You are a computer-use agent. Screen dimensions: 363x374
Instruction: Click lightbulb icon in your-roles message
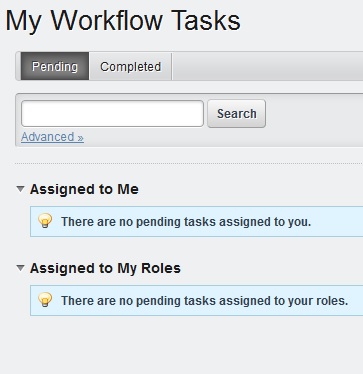[x=45, y=300]
